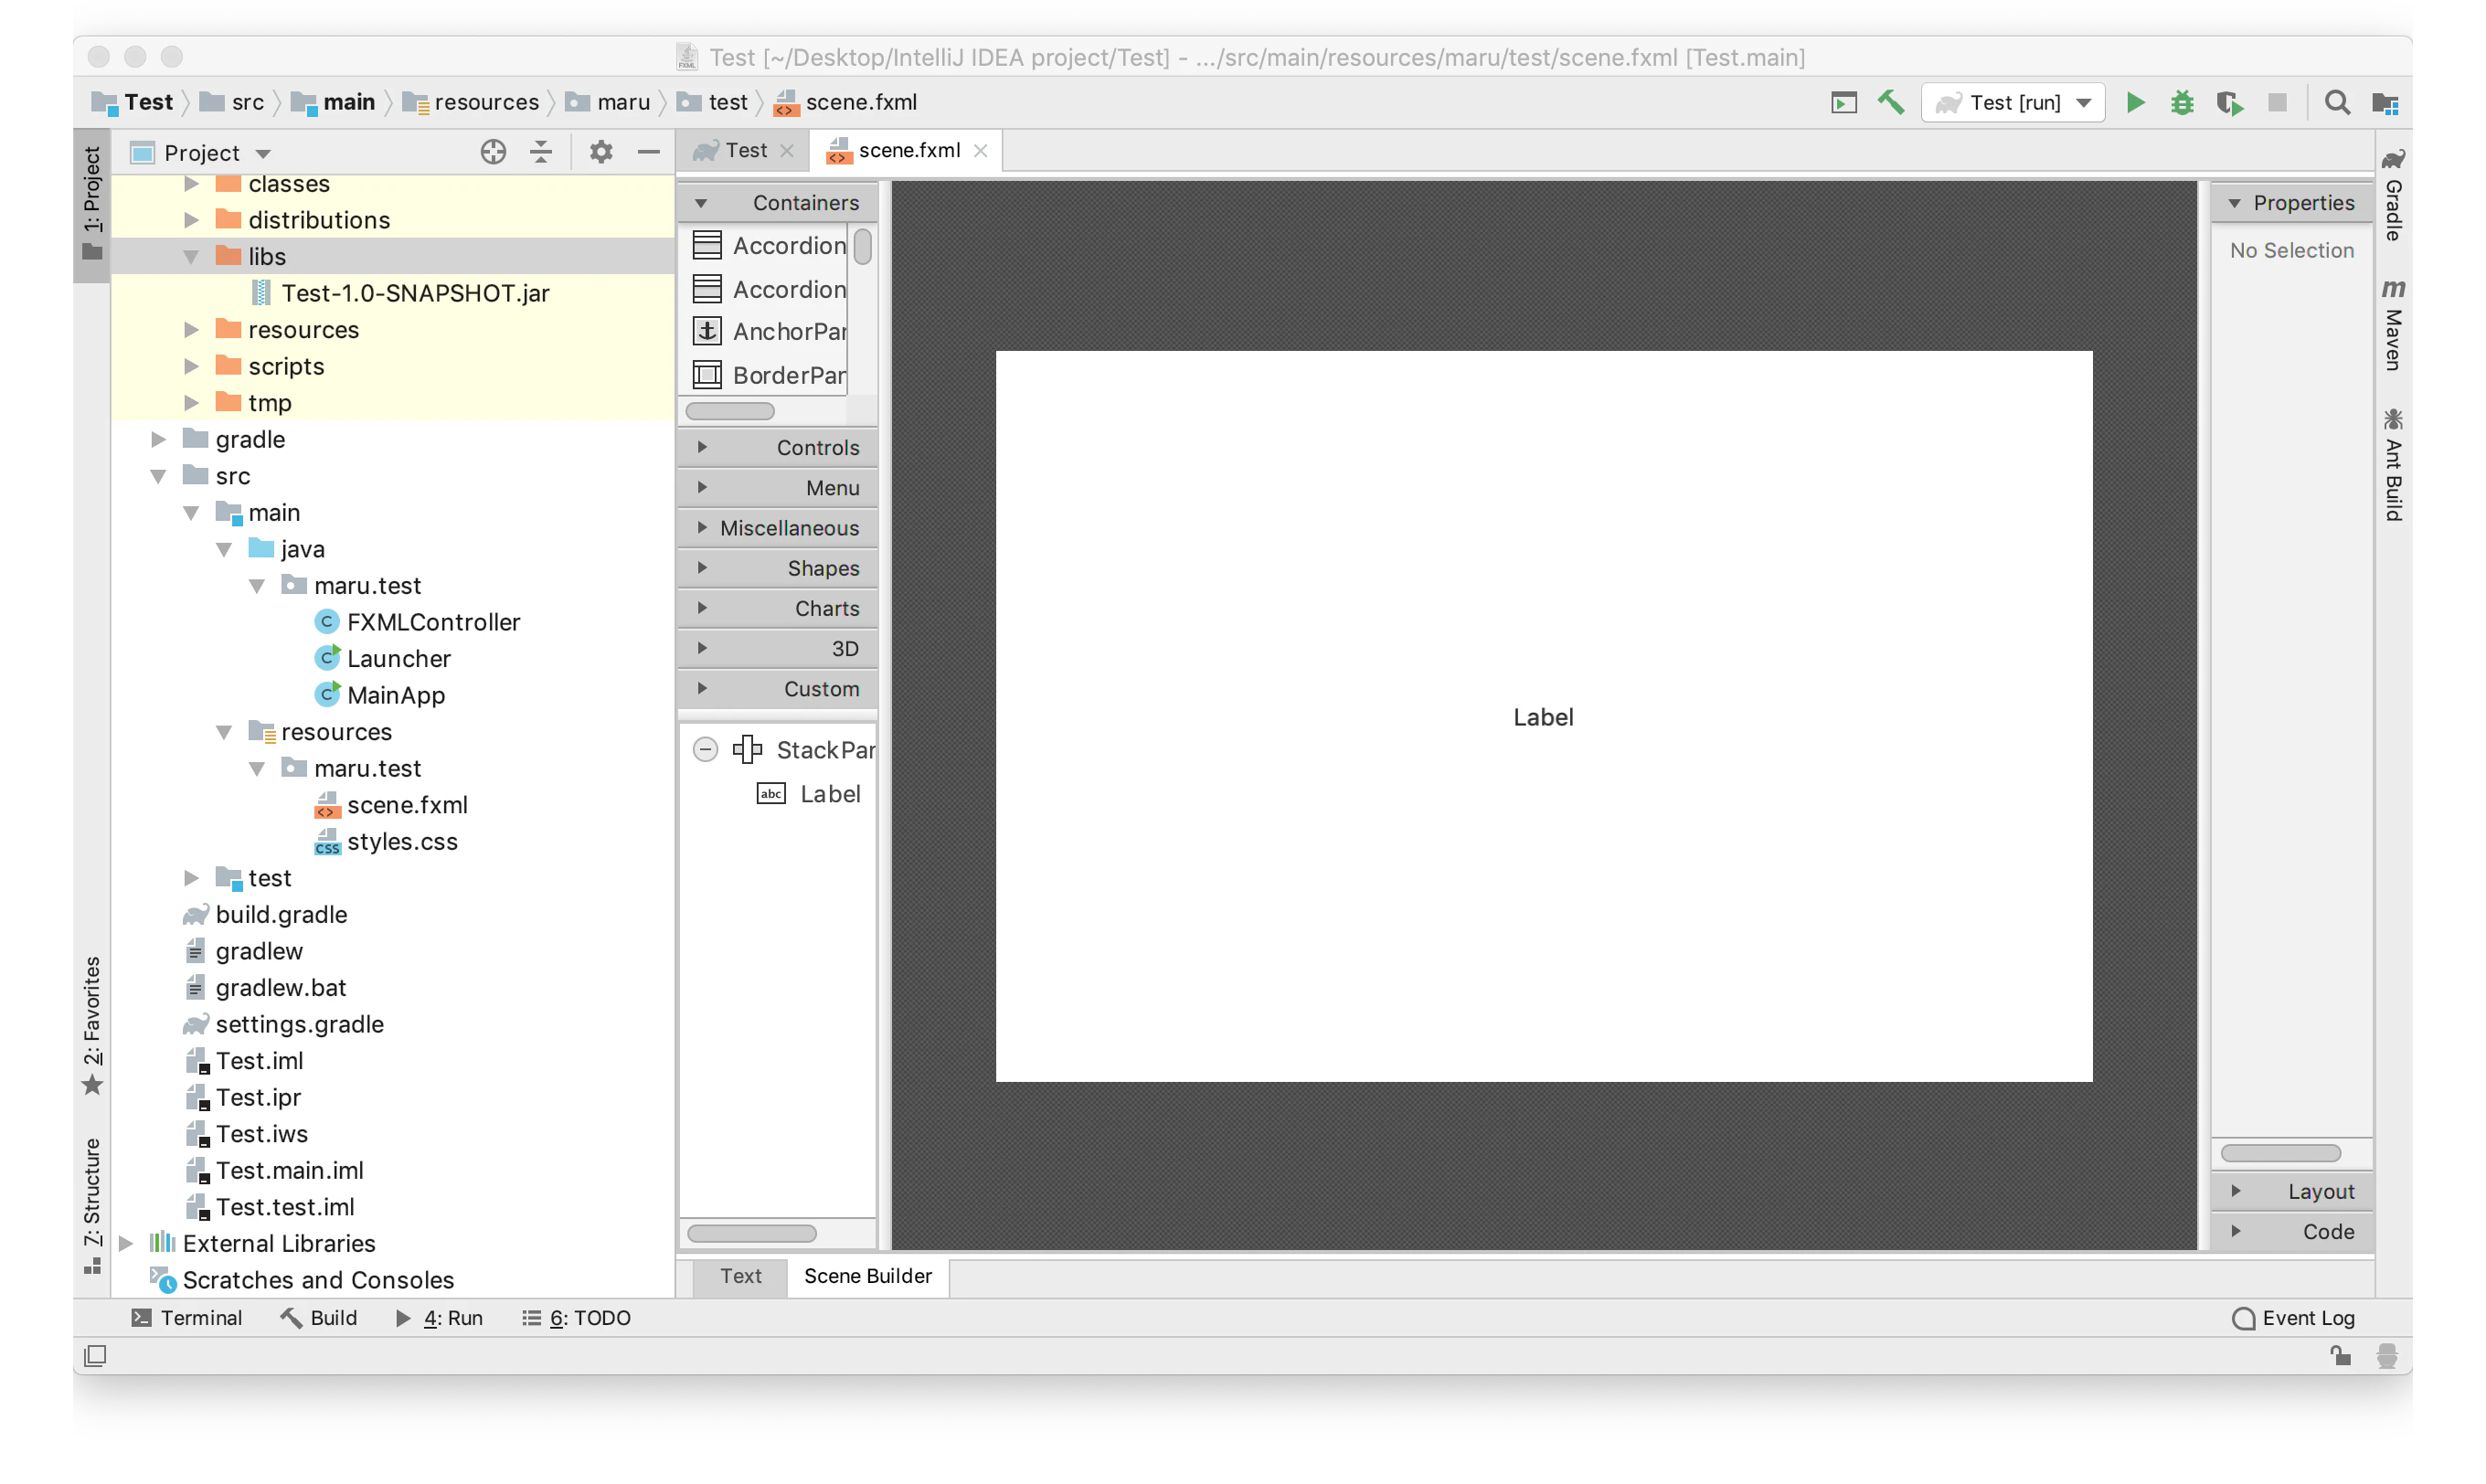Viewport: 2486px width, 1484px height.
Task: Open Project Structure icon in toolbar
Action: tap(2385, 103)
